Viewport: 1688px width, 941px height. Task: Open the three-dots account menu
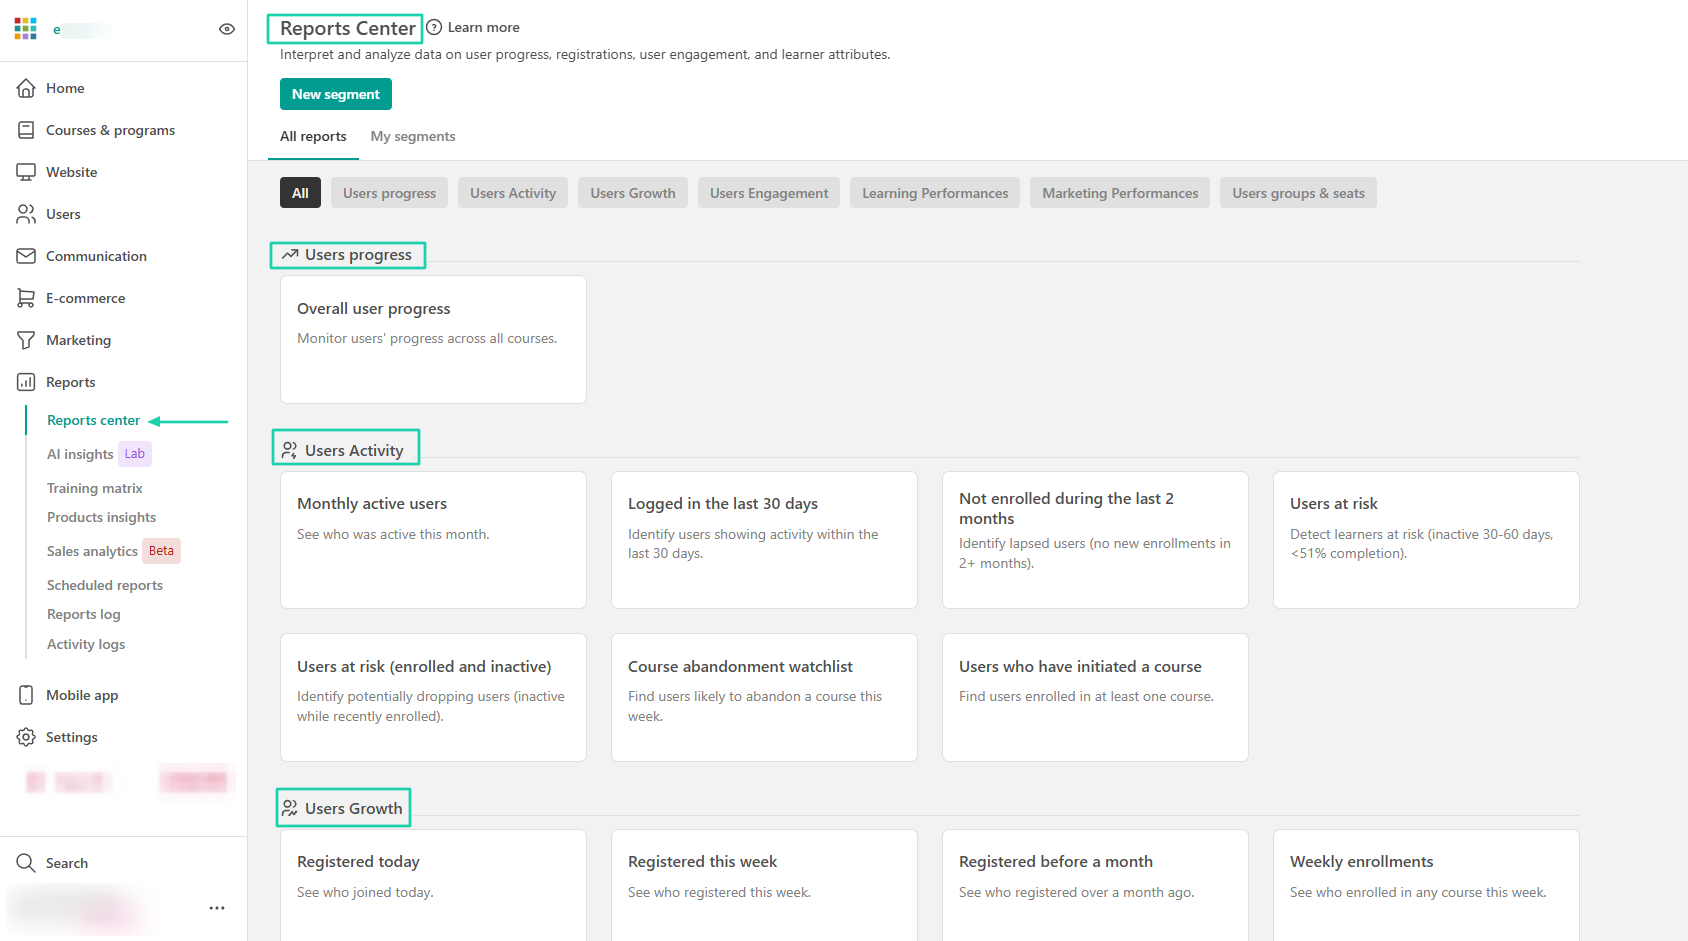pos(217,908)
